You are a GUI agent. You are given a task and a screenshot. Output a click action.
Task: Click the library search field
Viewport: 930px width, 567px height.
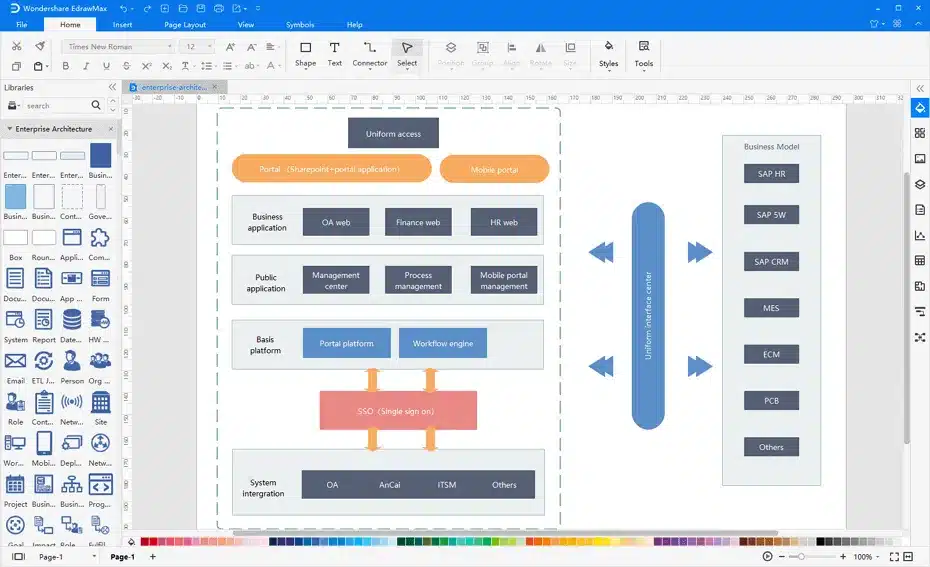[56, 105]
